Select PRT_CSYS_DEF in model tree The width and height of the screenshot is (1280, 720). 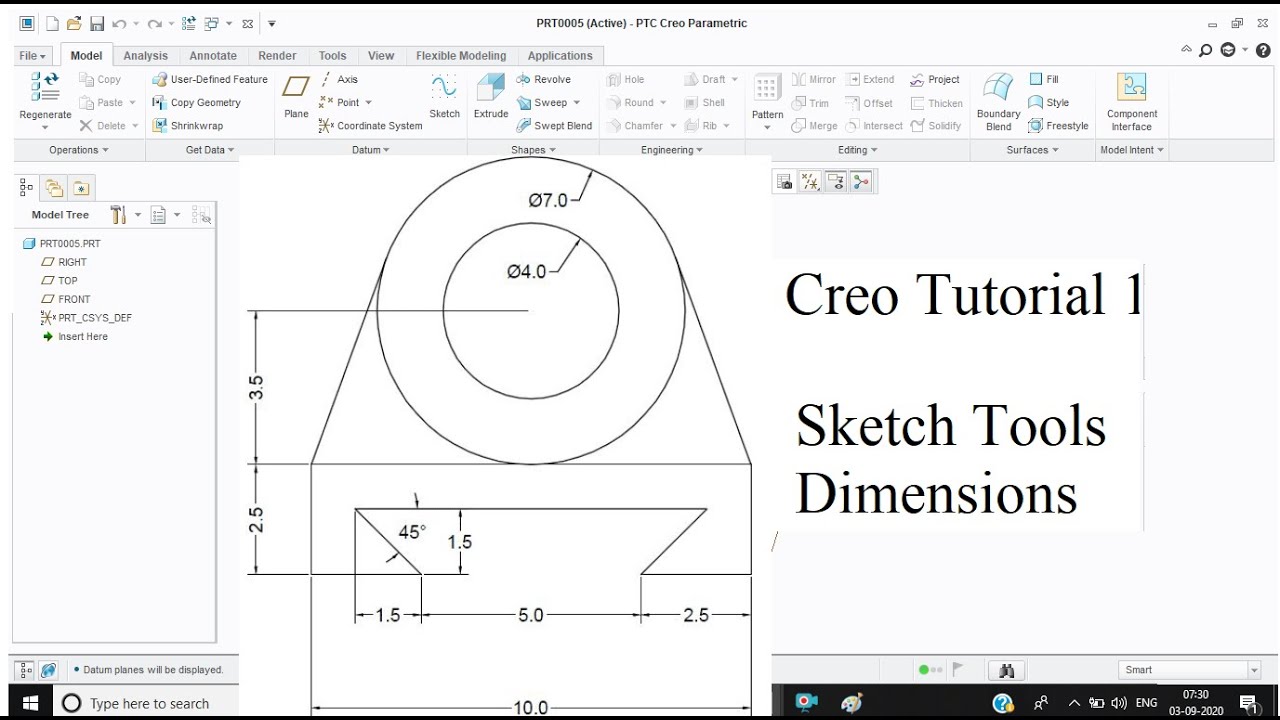pos(86,318)
